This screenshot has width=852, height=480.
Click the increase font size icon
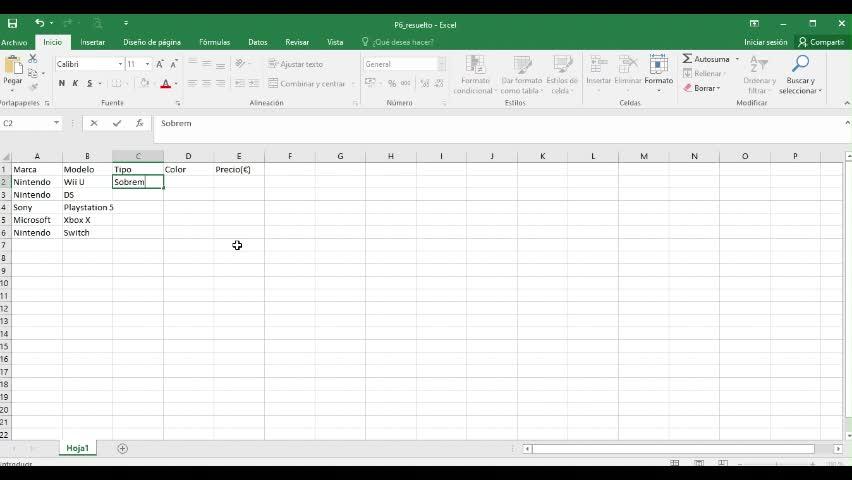coord(160,64)
